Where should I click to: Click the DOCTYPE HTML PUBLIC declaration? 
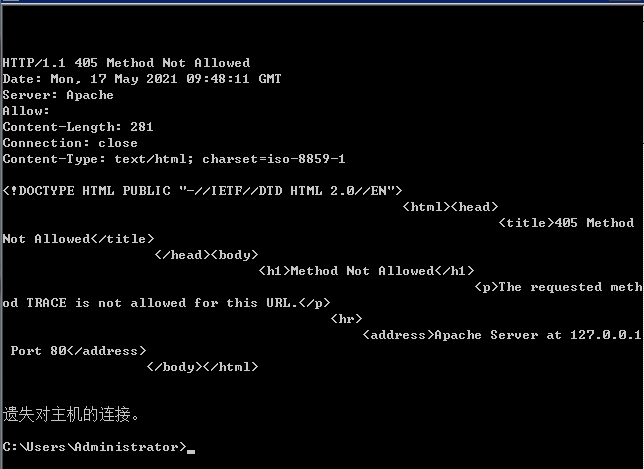coord(202,191)
